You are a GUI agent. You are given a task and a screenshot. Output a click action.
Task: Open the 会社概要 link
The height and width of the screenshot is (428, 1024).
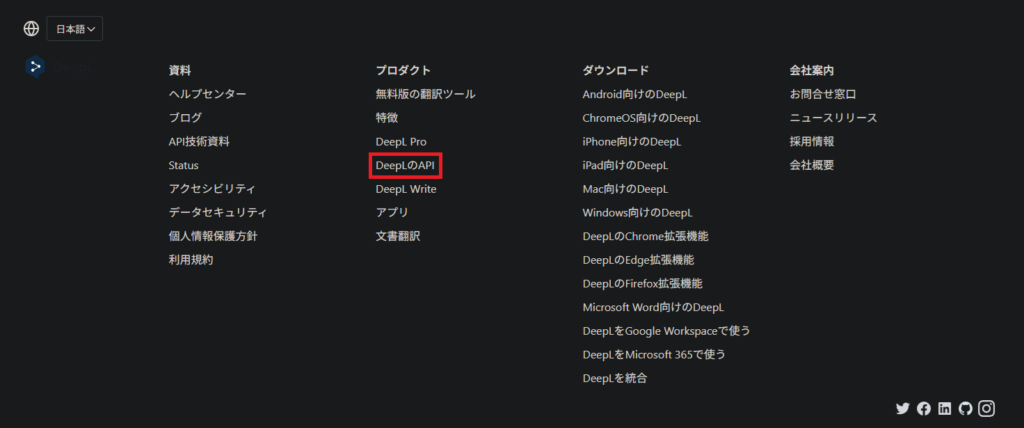coord(812,166)
